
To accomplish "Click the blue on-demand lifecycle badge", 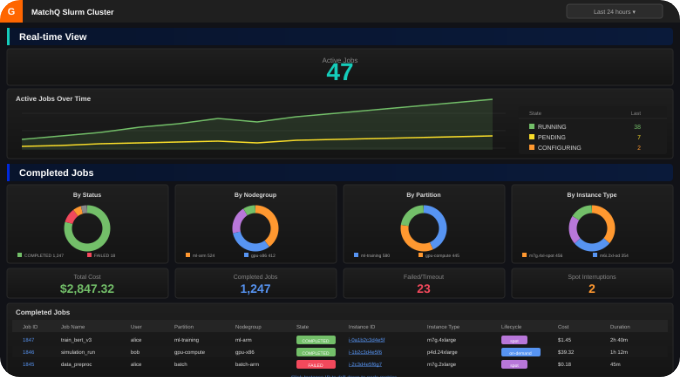I will 520,352.
